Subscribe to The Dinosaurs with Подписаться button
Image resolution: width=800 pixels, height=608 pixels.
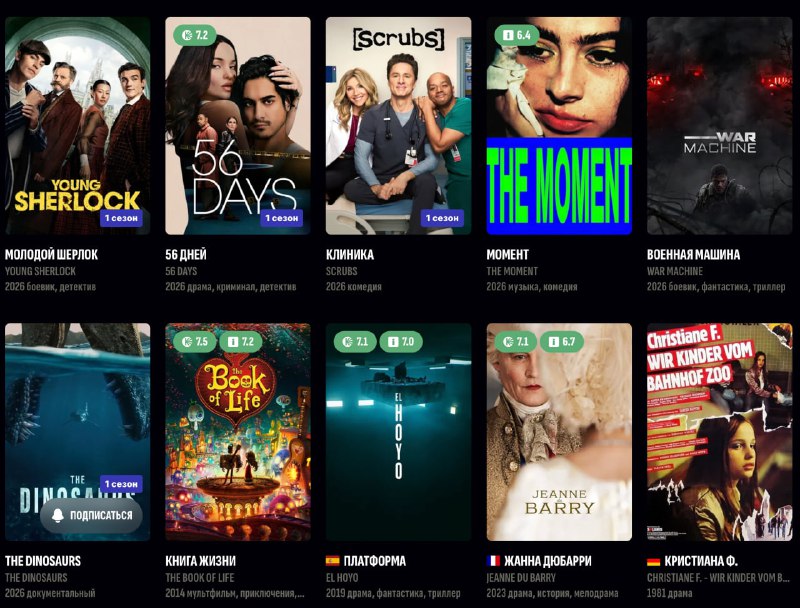pyautogui.click(x=91, y=515)
